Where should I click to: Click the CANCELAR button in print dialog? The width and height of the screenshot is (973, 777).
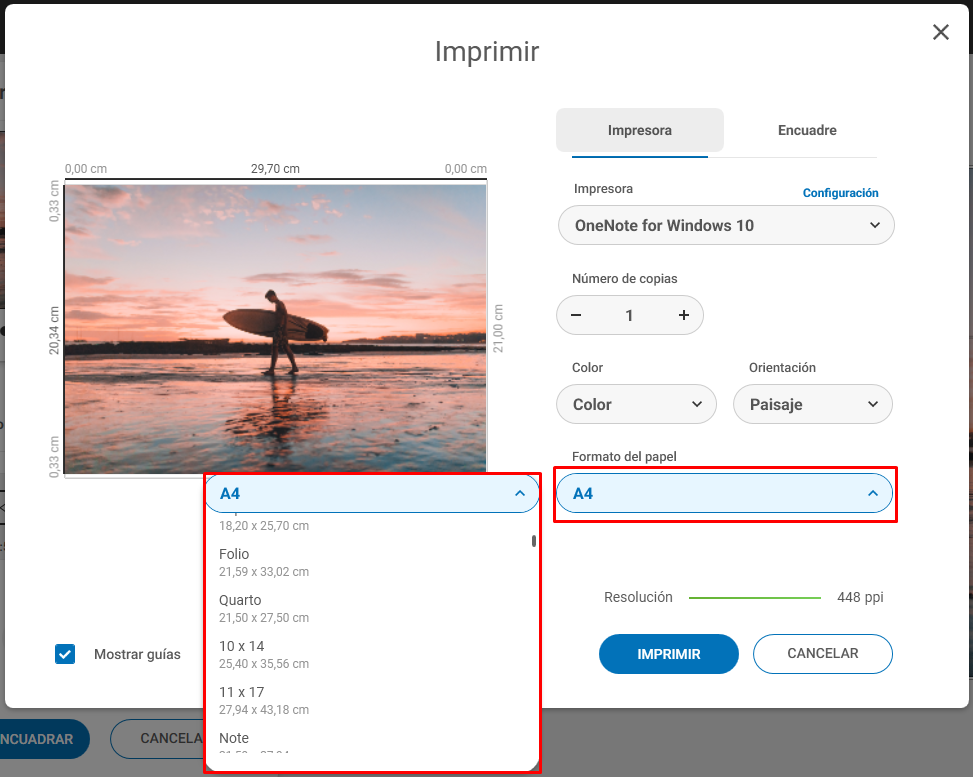tap(823, 654)
